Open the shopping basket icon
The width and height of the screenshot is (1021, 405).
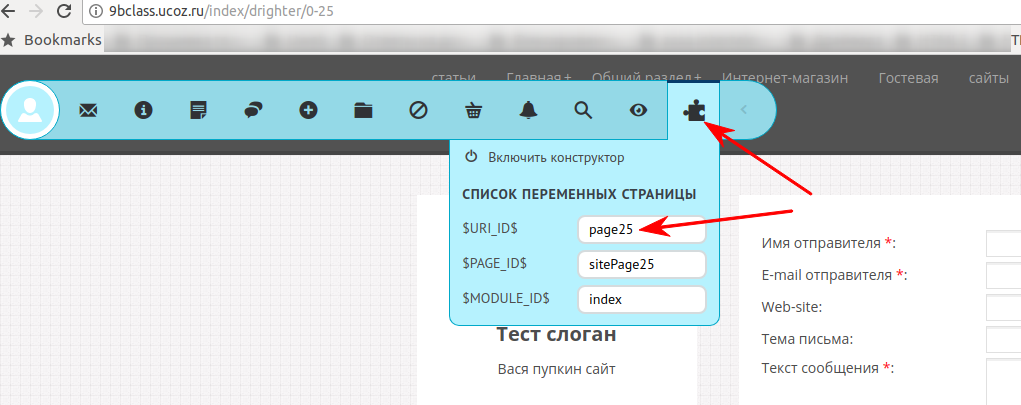(474, 111)
